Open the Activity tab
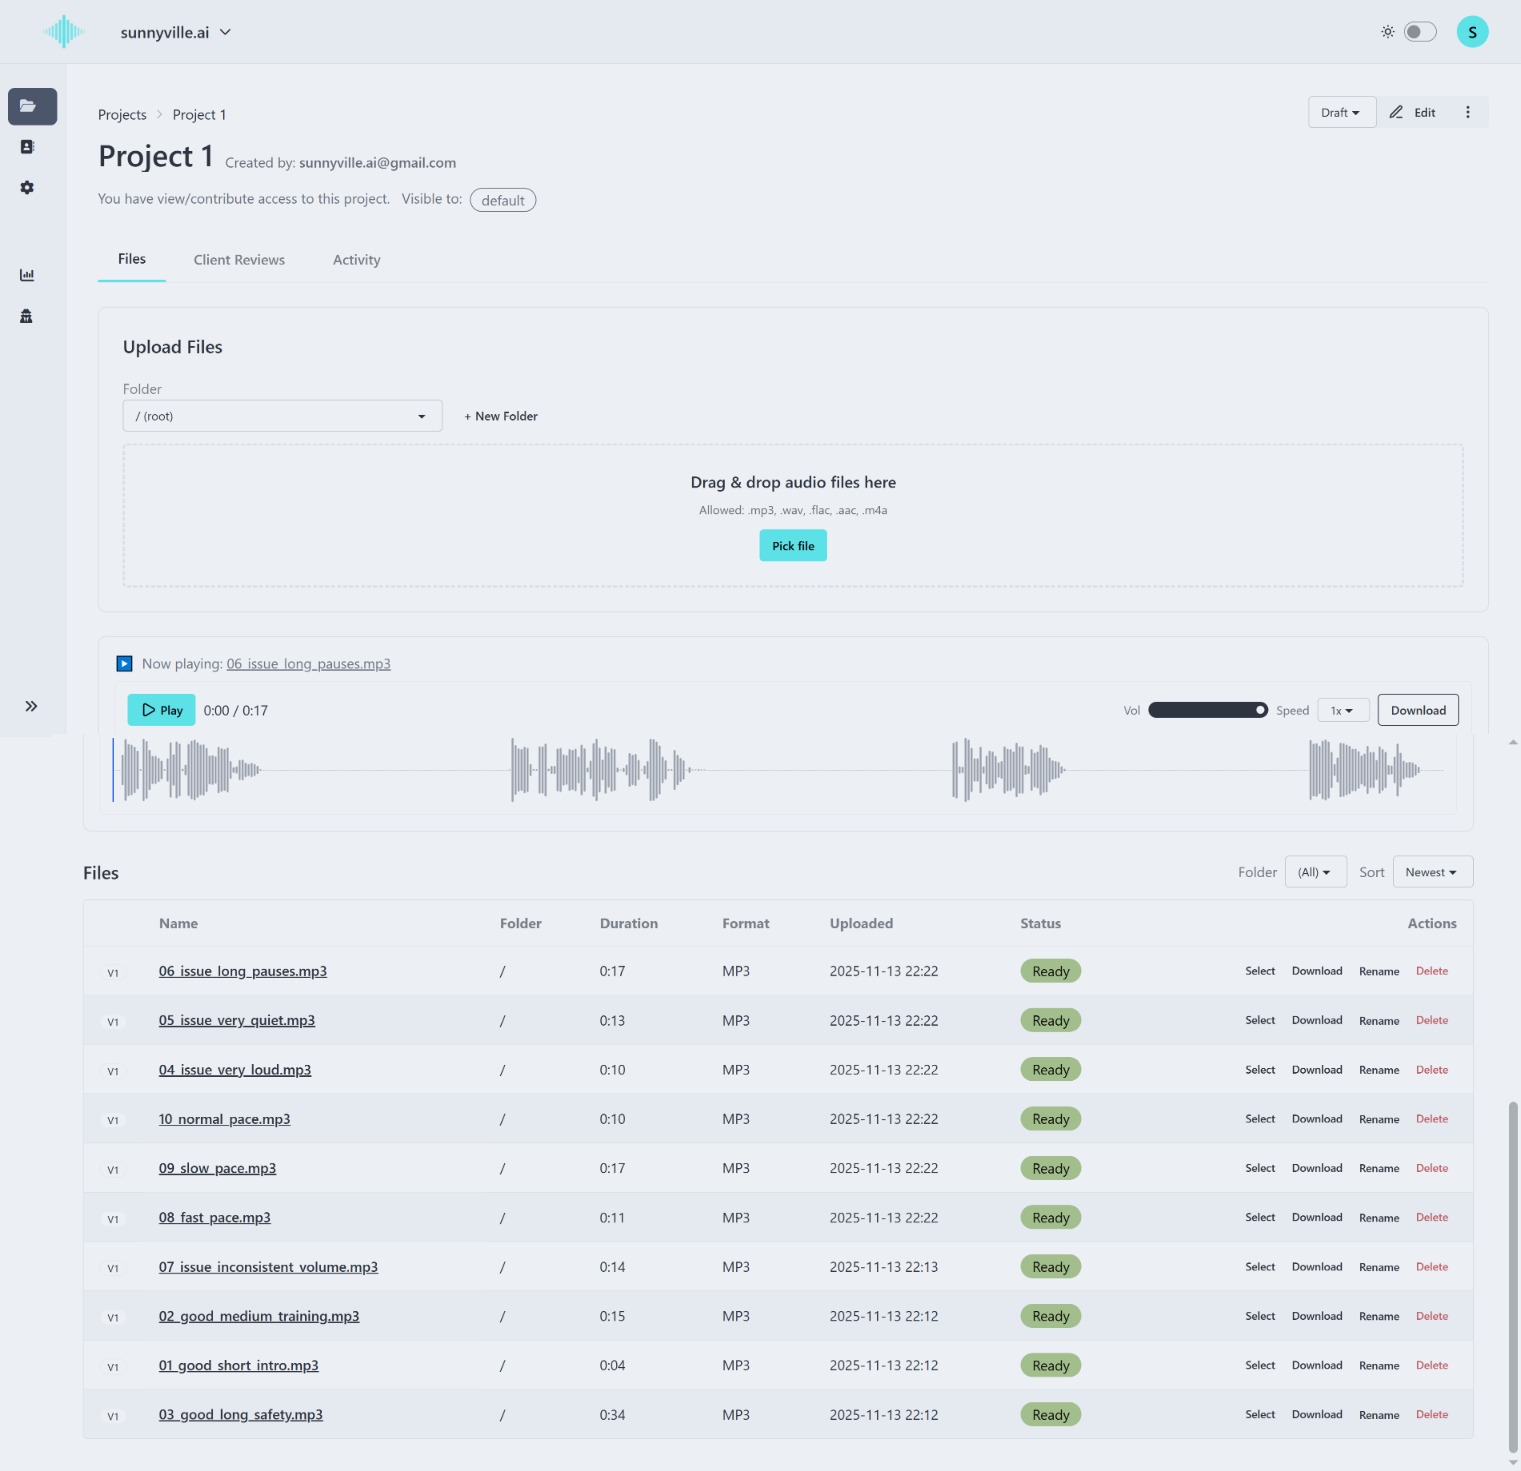The image size is (1521, 1471). 356,259
